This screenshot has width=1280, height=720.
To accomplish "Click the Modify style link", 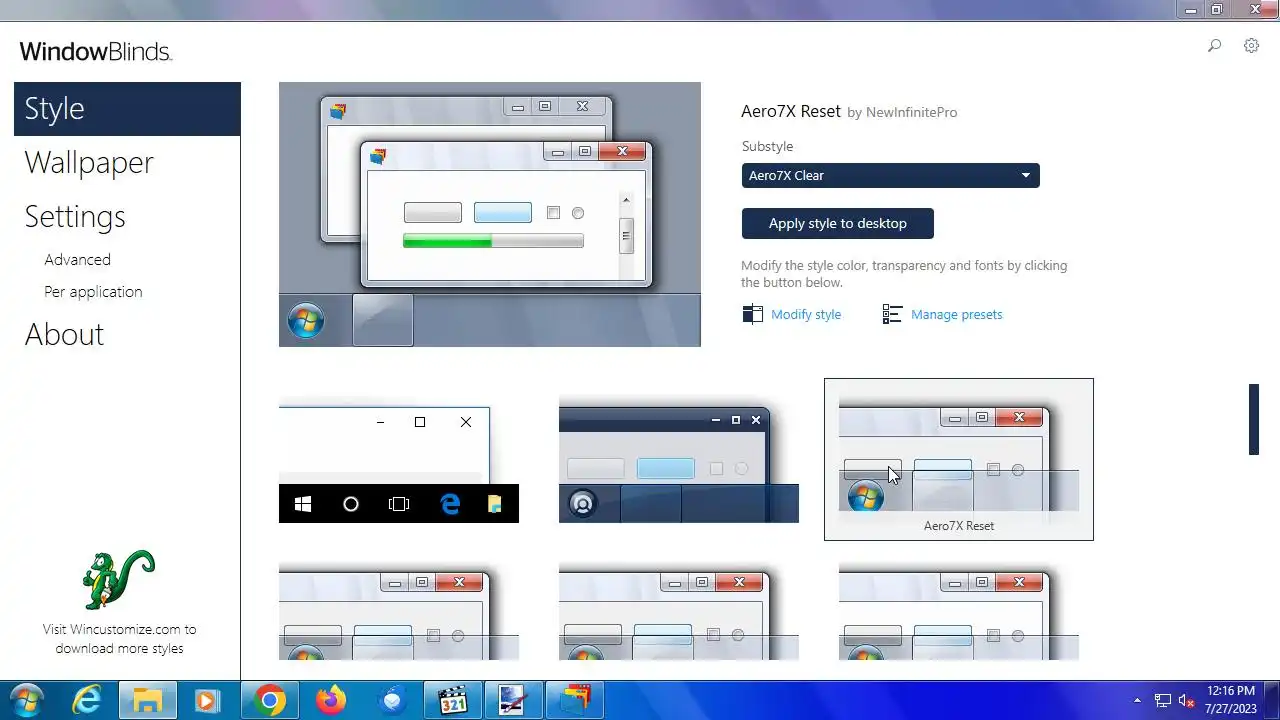I will pyautogui.click(x=806, y=314).
